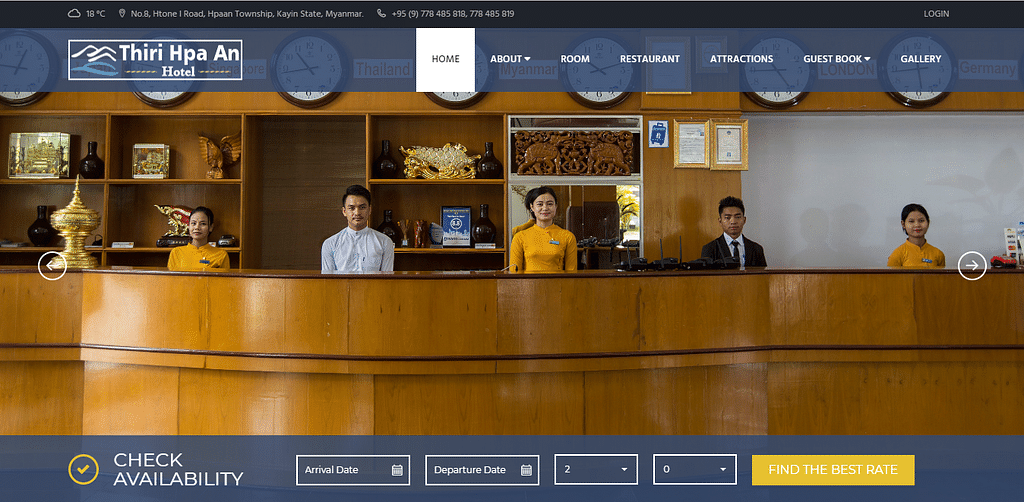Select the Home menu item
1024x502 pixels.
(445, 59)
